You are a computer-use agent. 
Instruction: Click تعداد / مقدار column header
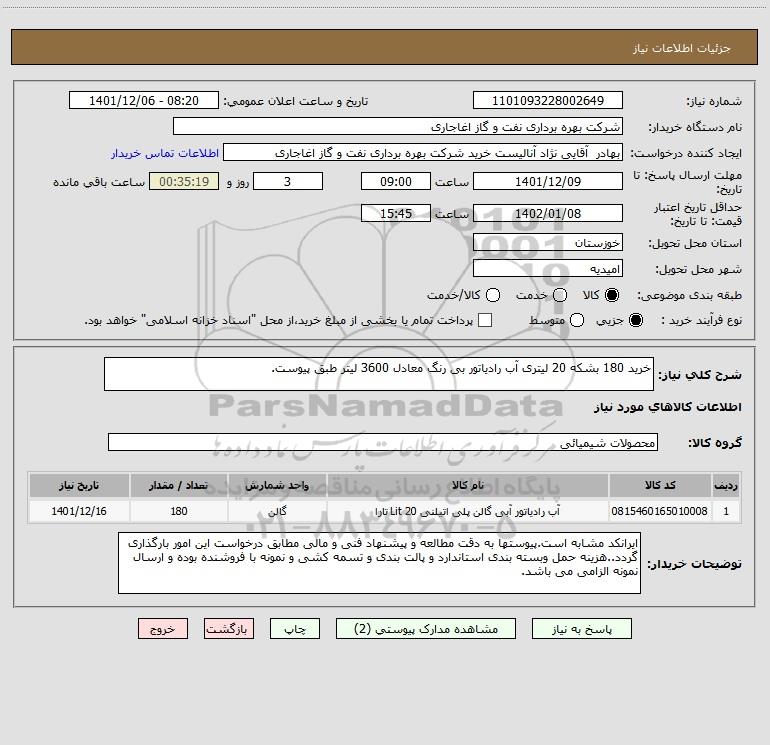coord(179,486)
